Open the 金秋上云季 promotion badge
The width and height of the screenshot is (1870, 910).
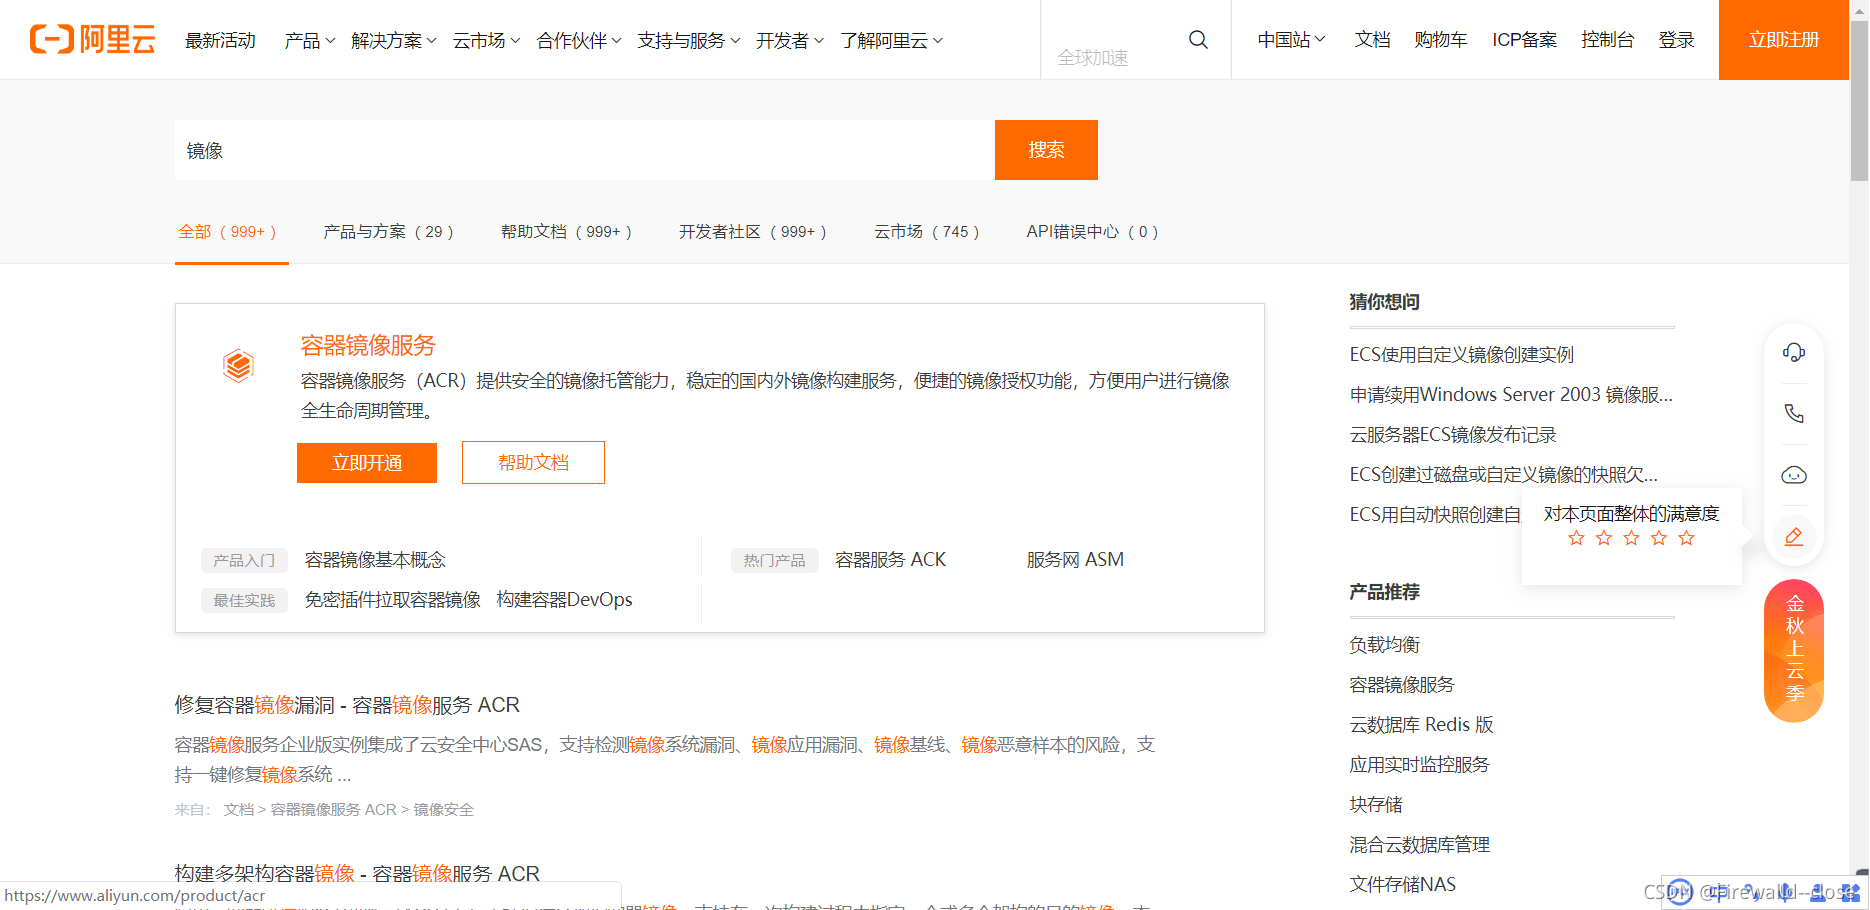click(x=1794, y=650)
